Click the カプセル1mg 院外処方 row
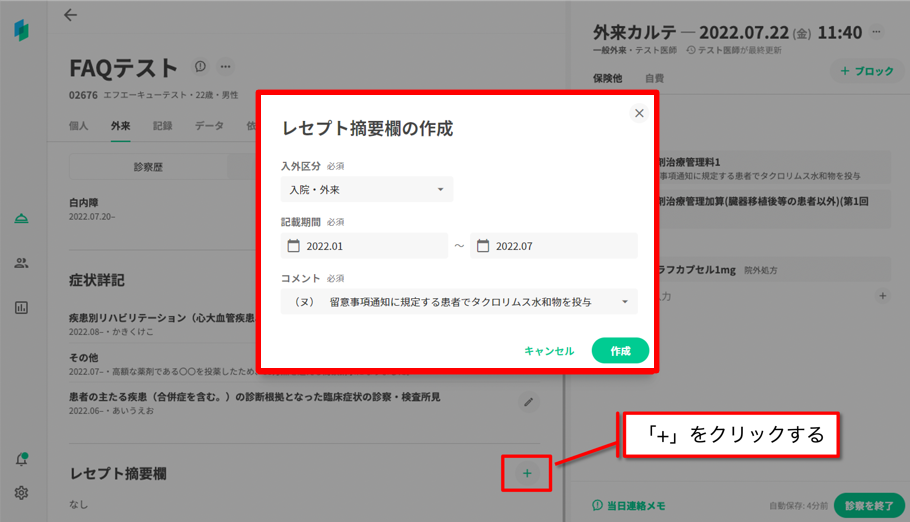This screenshot has width=910, height=522. (x=774, y=270)
